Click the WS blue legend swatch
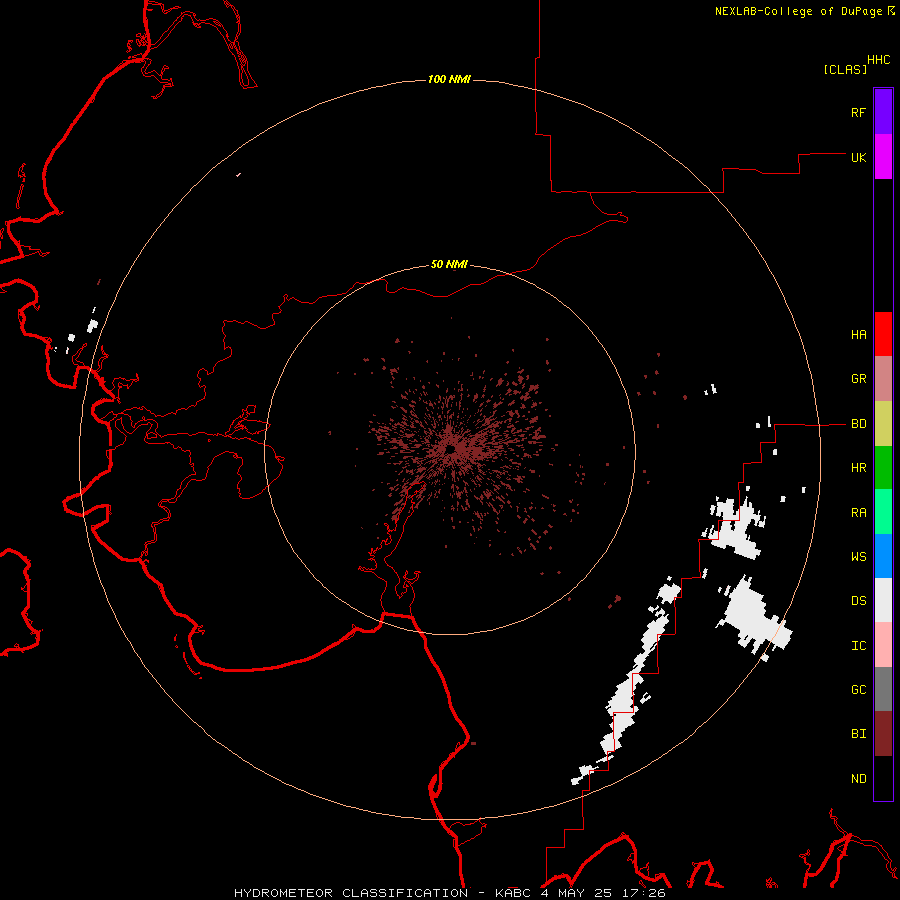Image resolution: width=900 pixels, height=900 pixels. [883, 556]
